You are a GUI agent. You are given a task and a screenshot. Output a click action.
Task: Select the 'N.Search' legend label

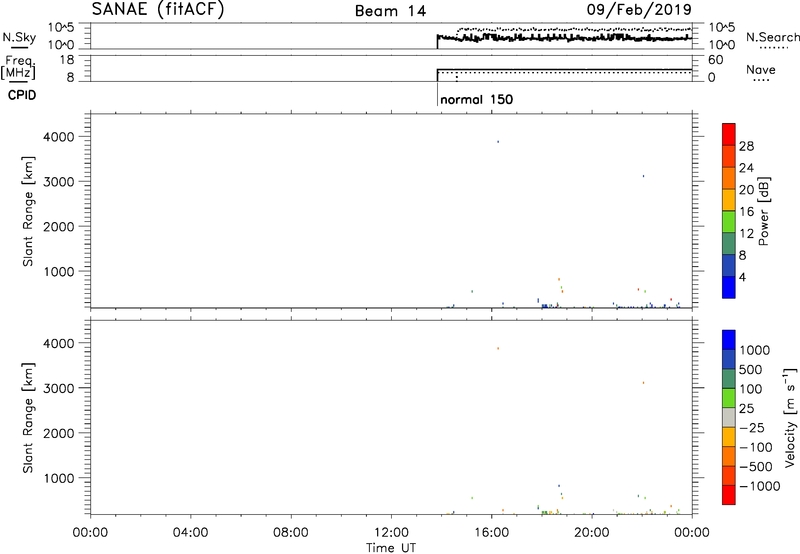pyautogui.click(x=772, y=37)
